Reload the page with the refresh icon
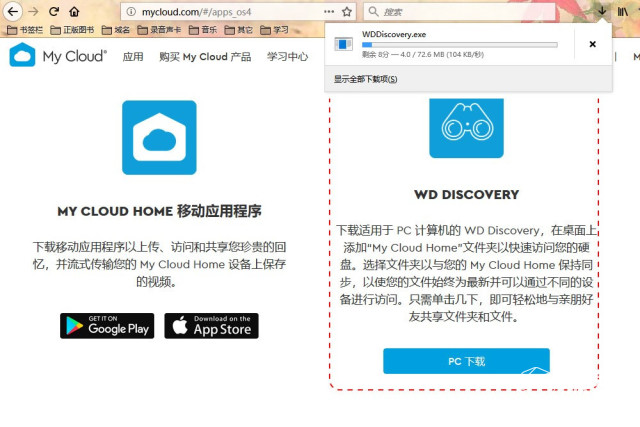 pos(54,11)
